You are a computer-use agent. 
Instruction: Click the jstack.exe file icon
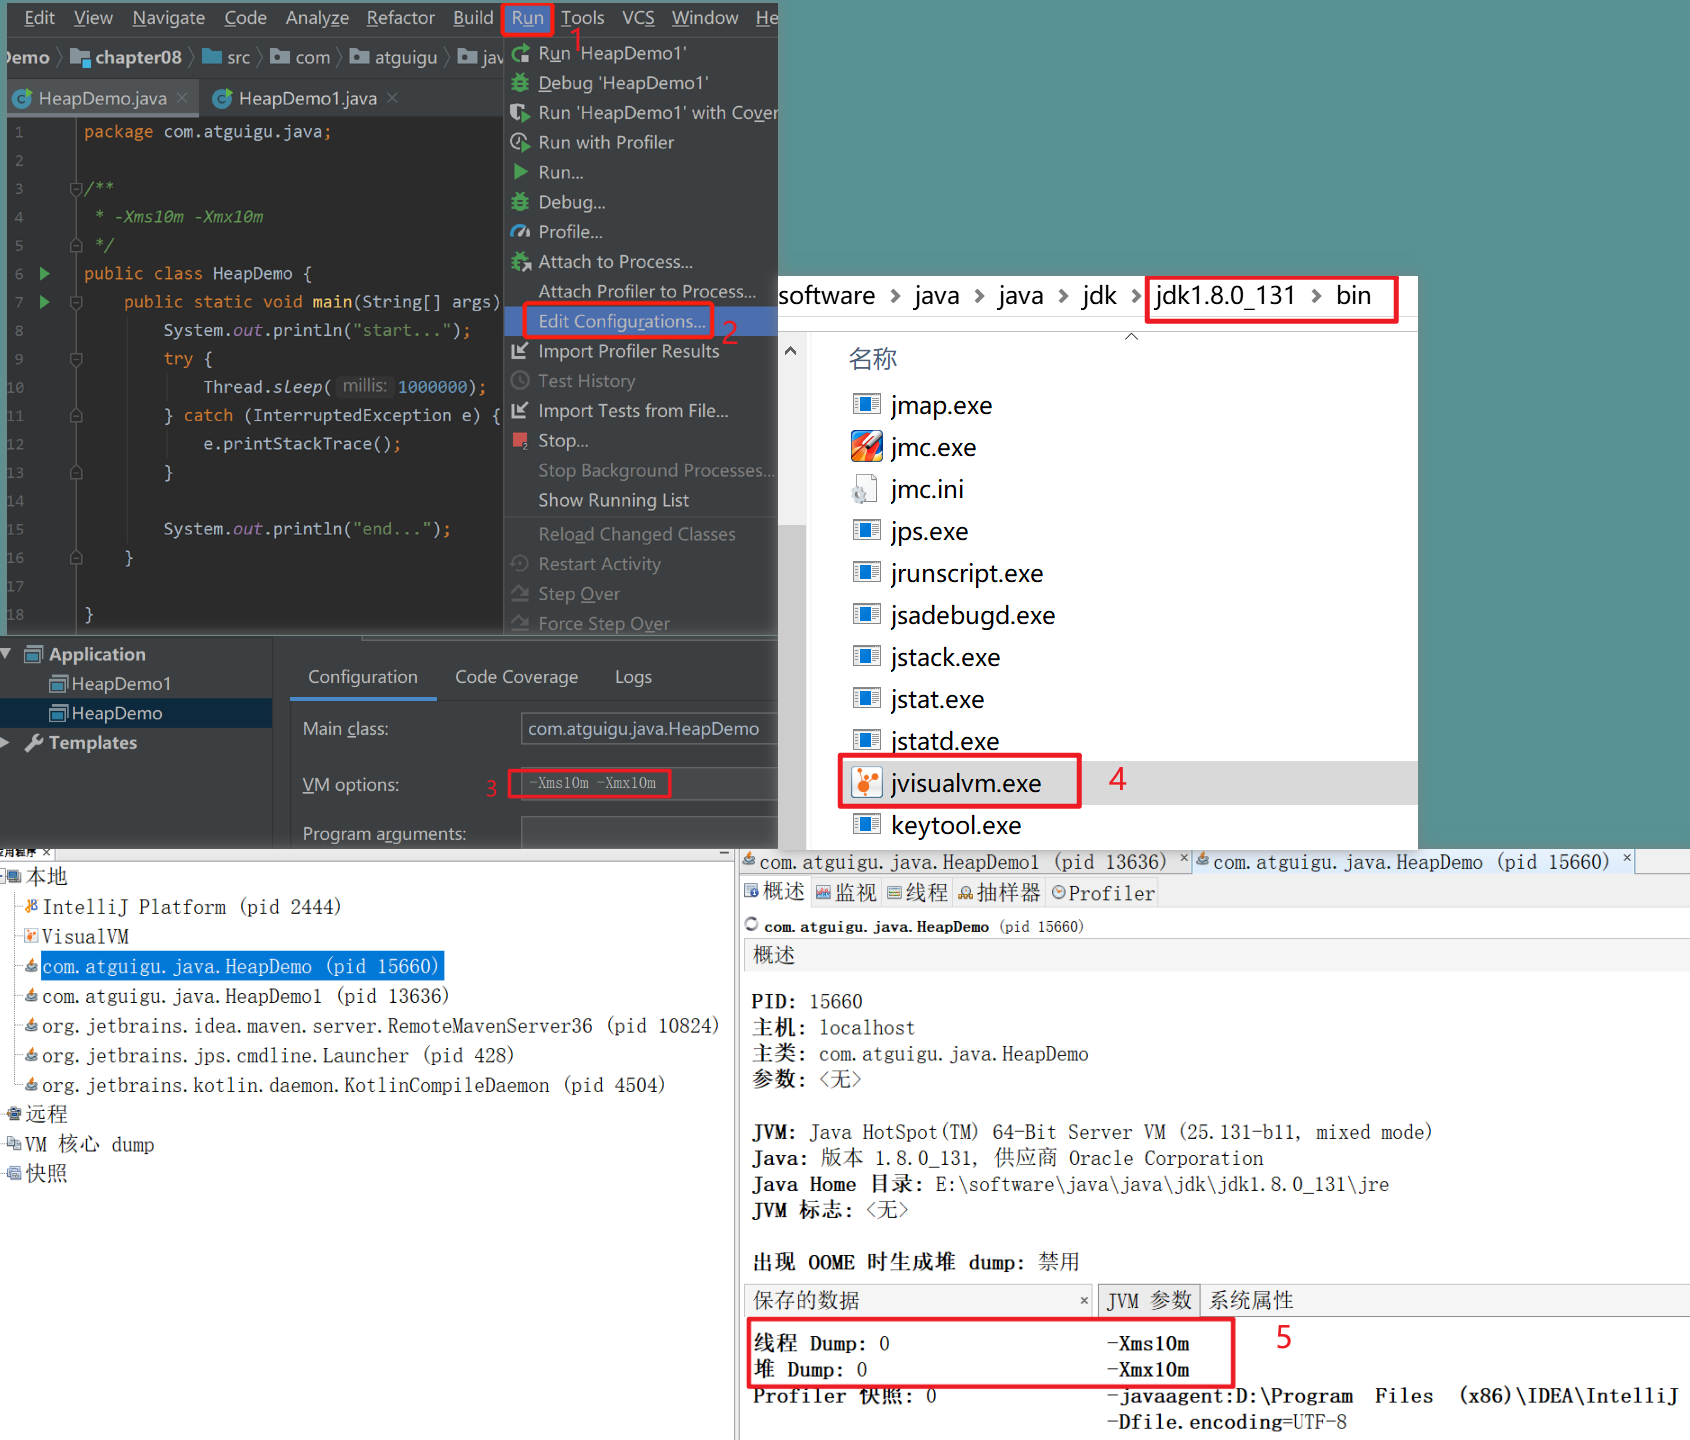(x=866, y=656)
